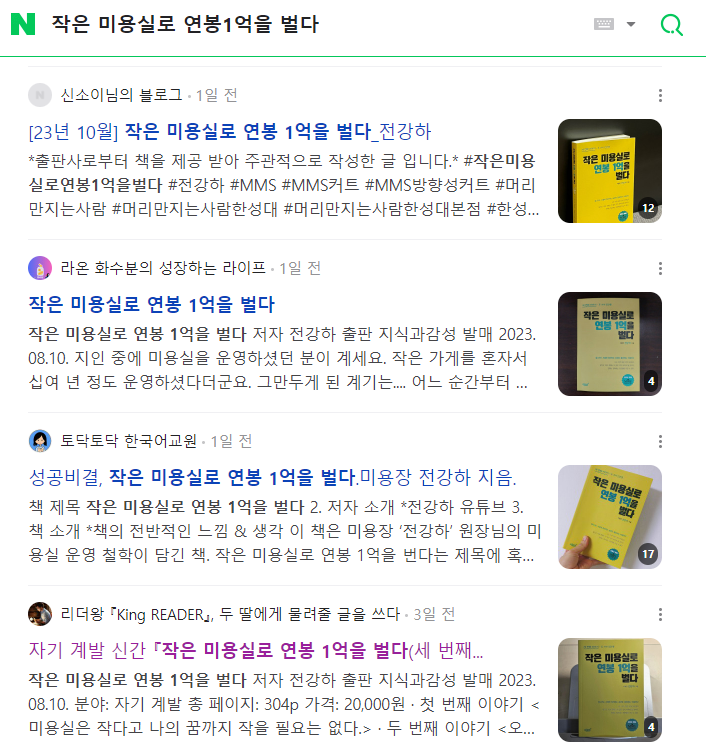Open more options for 신소이님의 블로그 post
This screenshot has height=756, width=706.
click(660, 95)
